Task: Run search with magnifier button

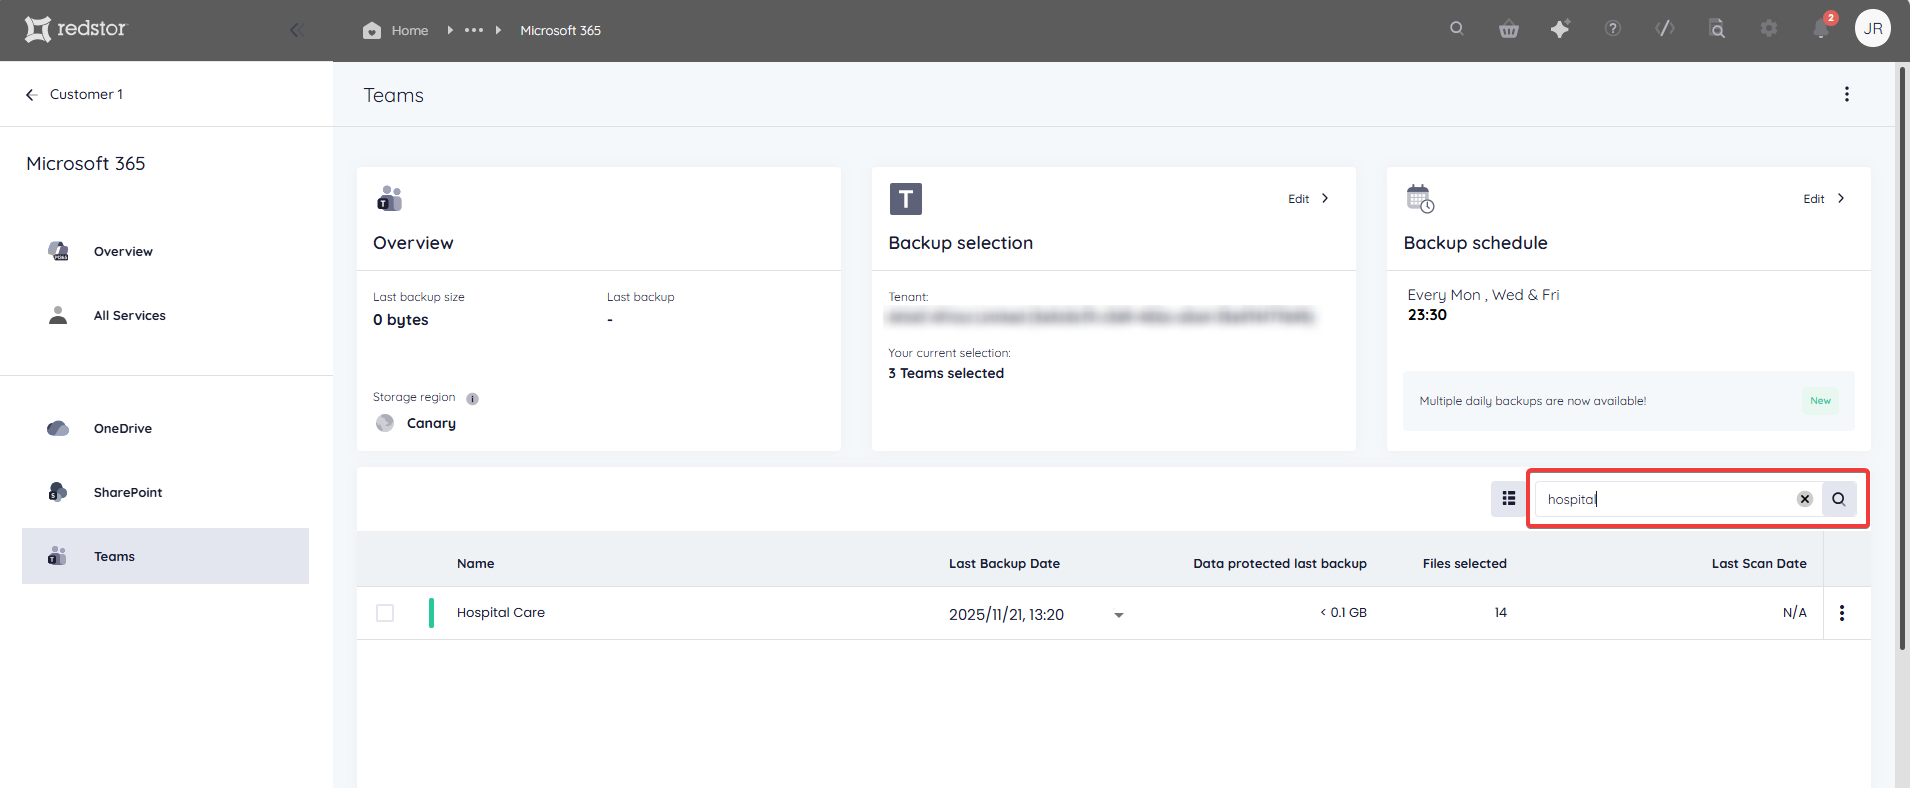Action: coord(1839,499)
